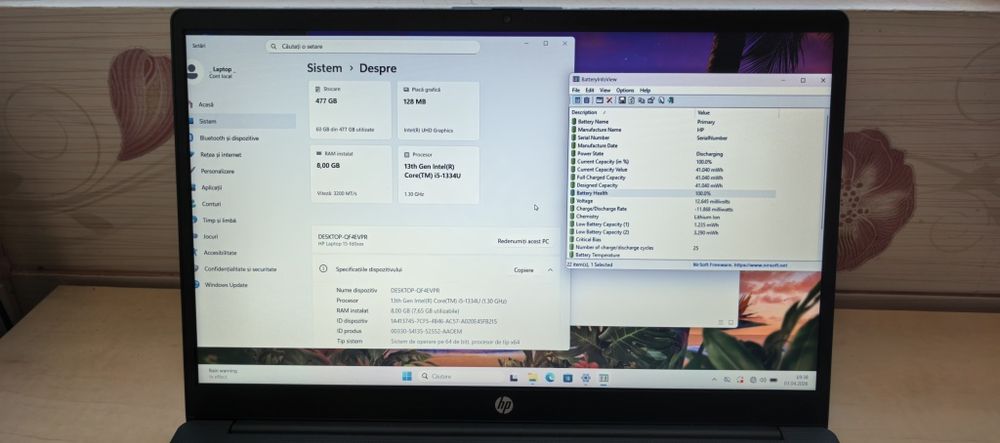Open the View menu in BatteryInfoView
The image size is (1000, 443).
click(605, 91)
